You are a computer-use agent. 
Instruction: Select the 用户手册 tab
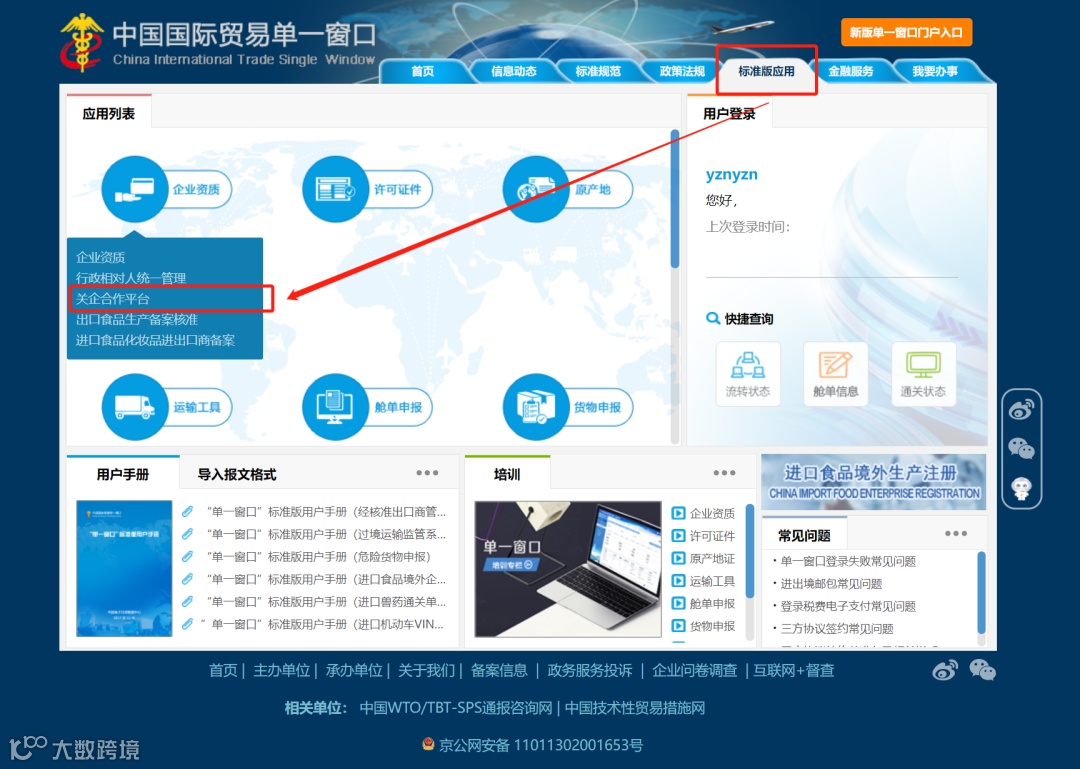123,474
